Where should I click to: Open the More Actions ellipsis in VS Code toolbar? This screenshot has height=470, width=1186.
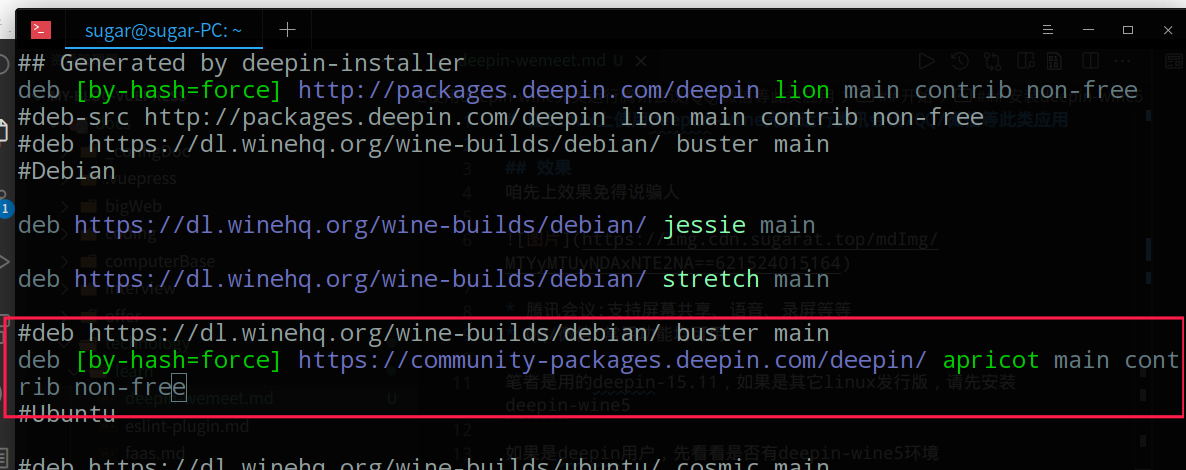point(1124,61)
